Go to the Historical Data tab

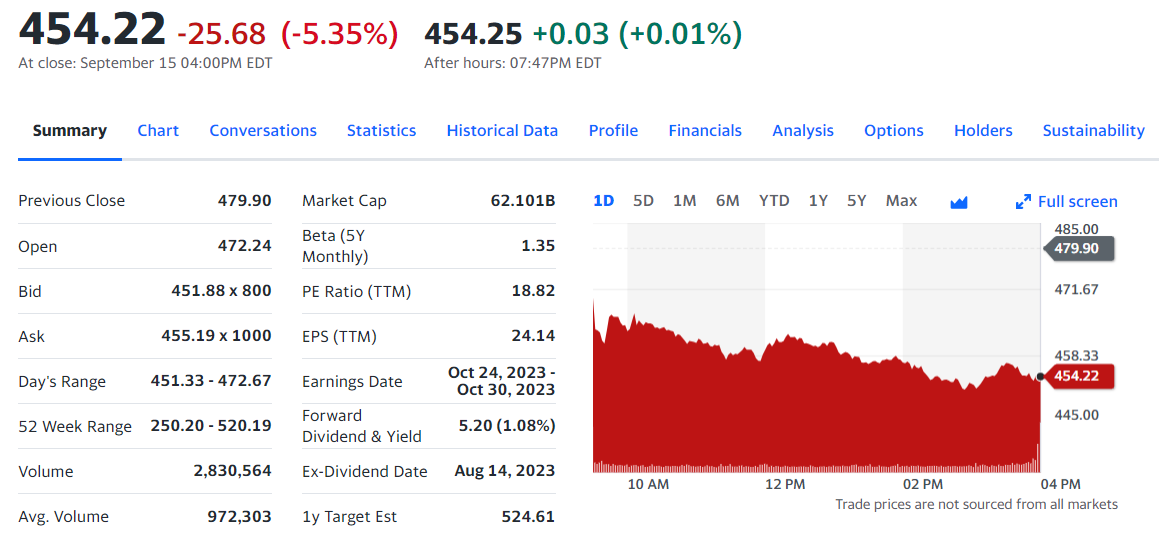coord(502,130)
